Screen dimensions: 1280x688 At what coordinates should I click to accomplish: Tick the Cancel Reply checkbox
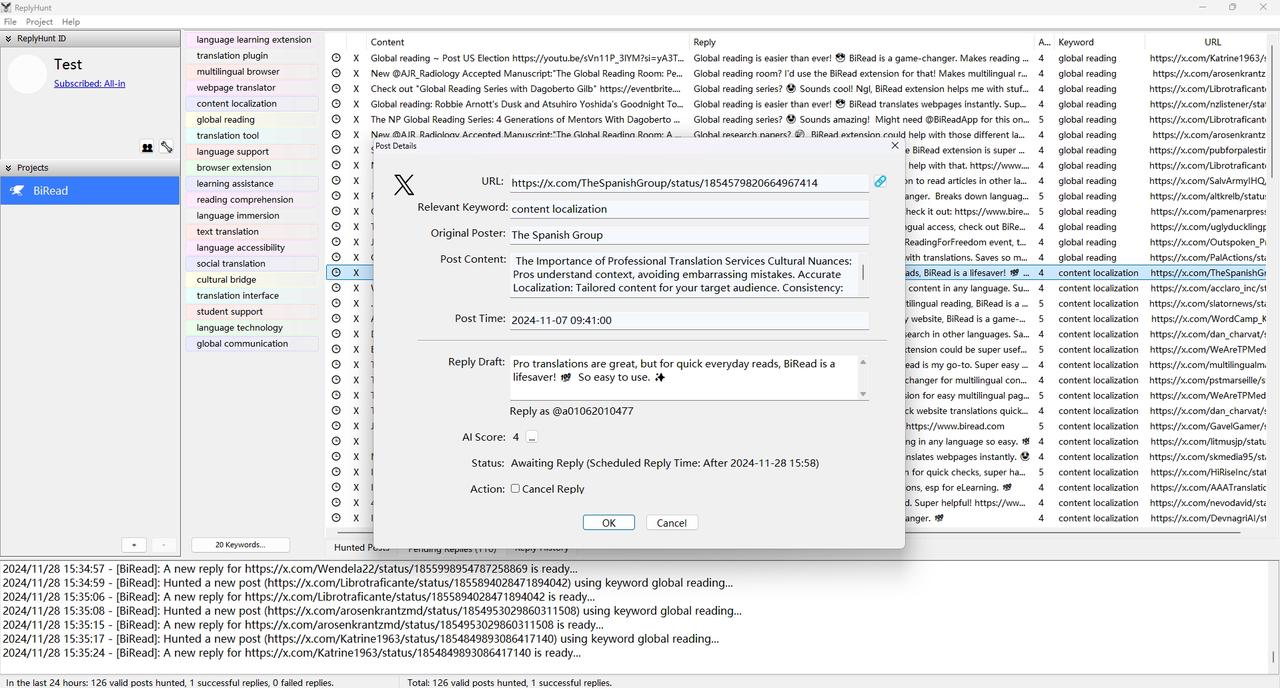(515, 489)
